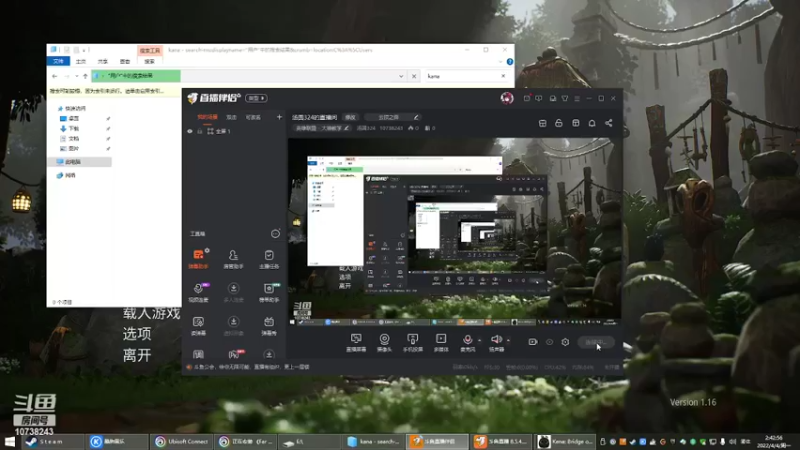Image resolution: width=800 pixels, height=450 pixels.
Task: Open the 主页 ribbon tab in Explorer
Action: tap(81, 61)
